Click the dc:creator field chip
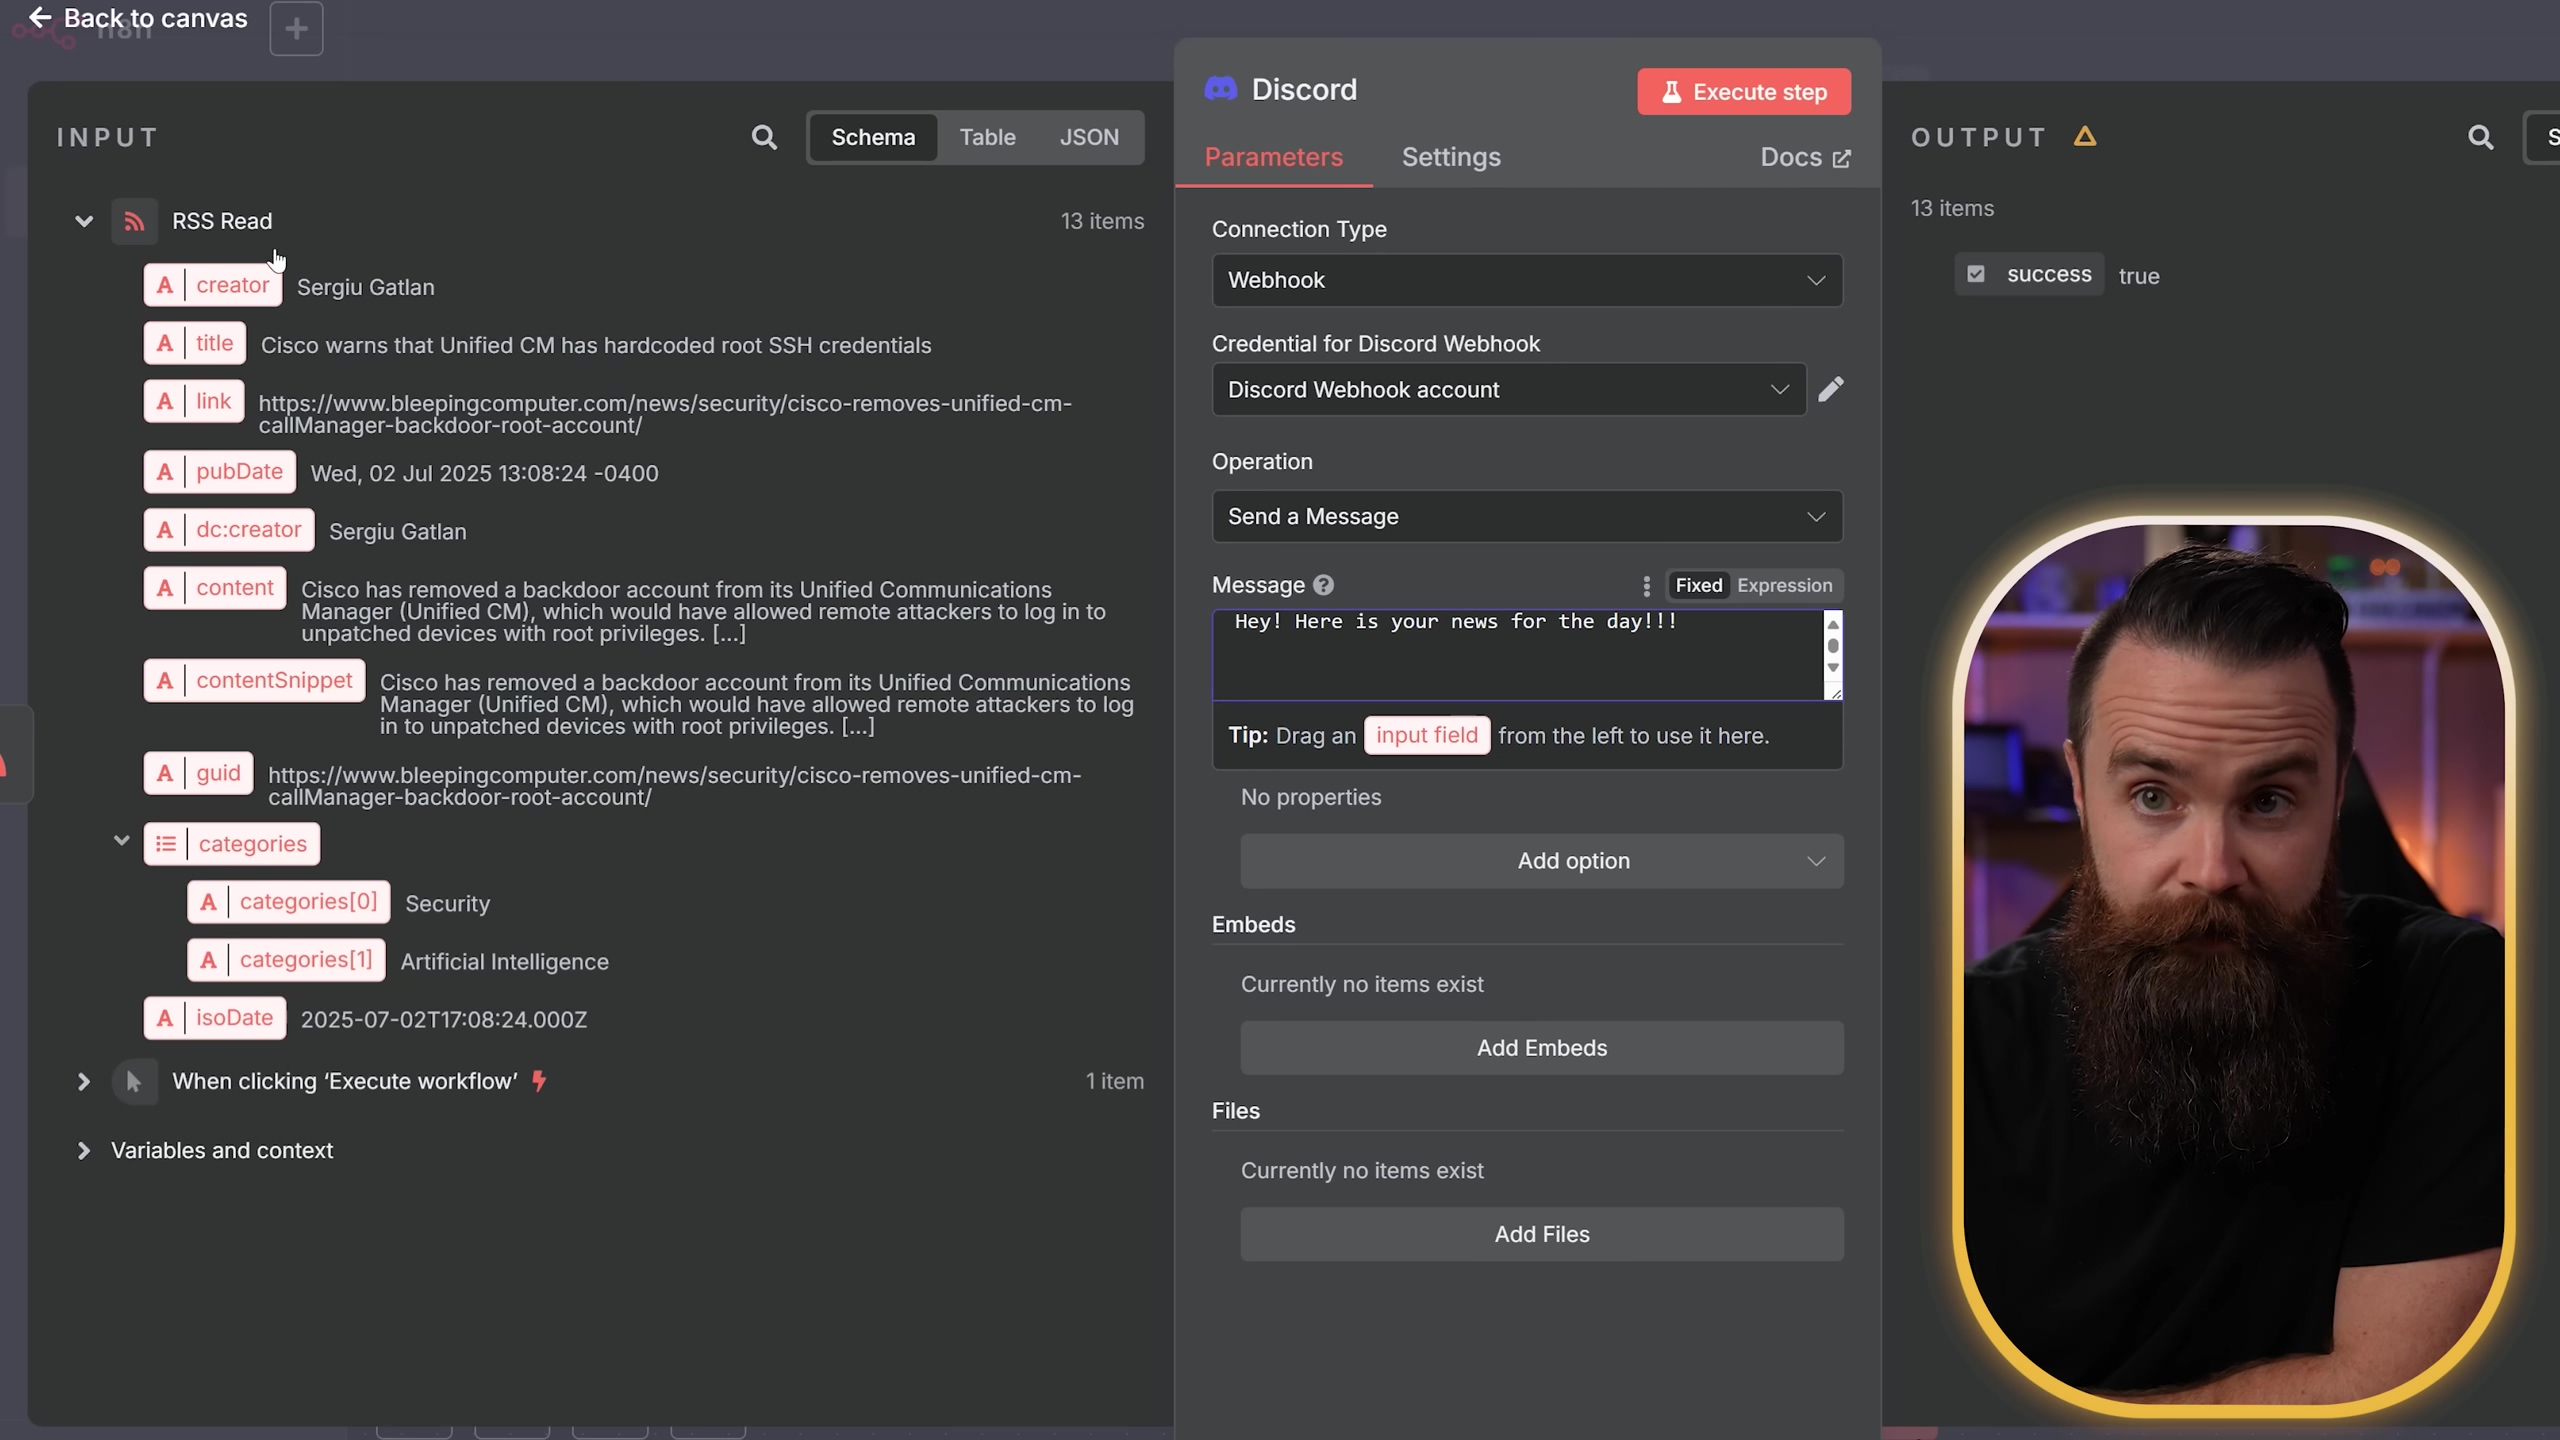The height and width of the screenshot is (1440, 2560). tap(229, 529)
